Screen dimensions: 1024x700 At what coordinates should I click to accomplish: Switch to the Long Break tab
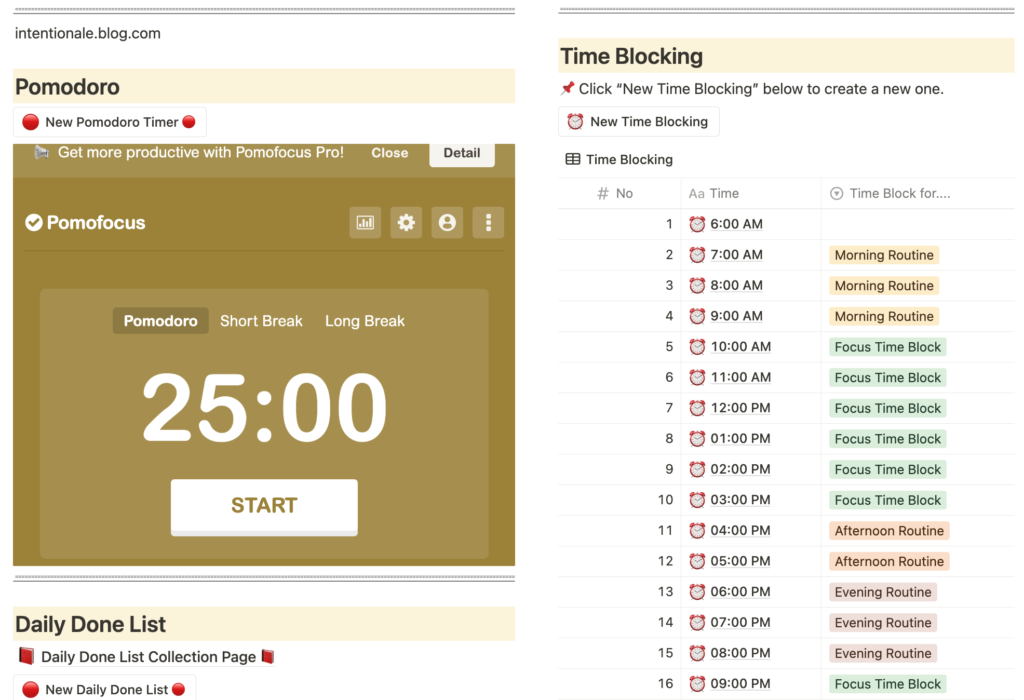365,321
